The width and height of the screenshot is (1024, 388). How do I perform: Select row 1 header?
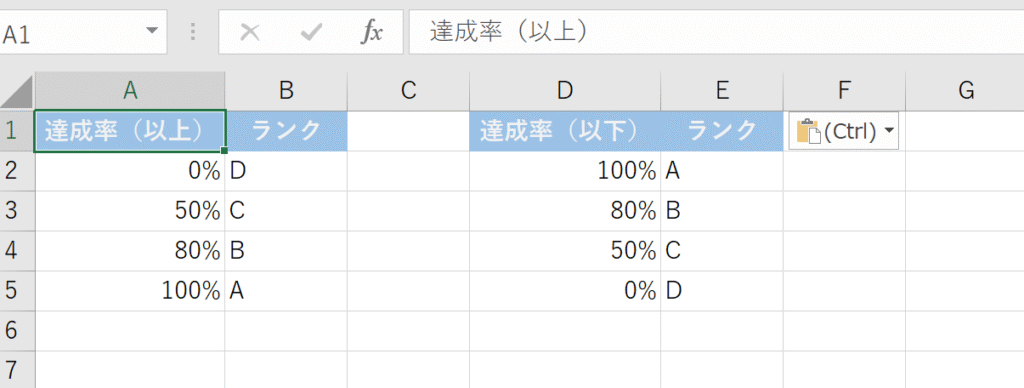(17, 131)
